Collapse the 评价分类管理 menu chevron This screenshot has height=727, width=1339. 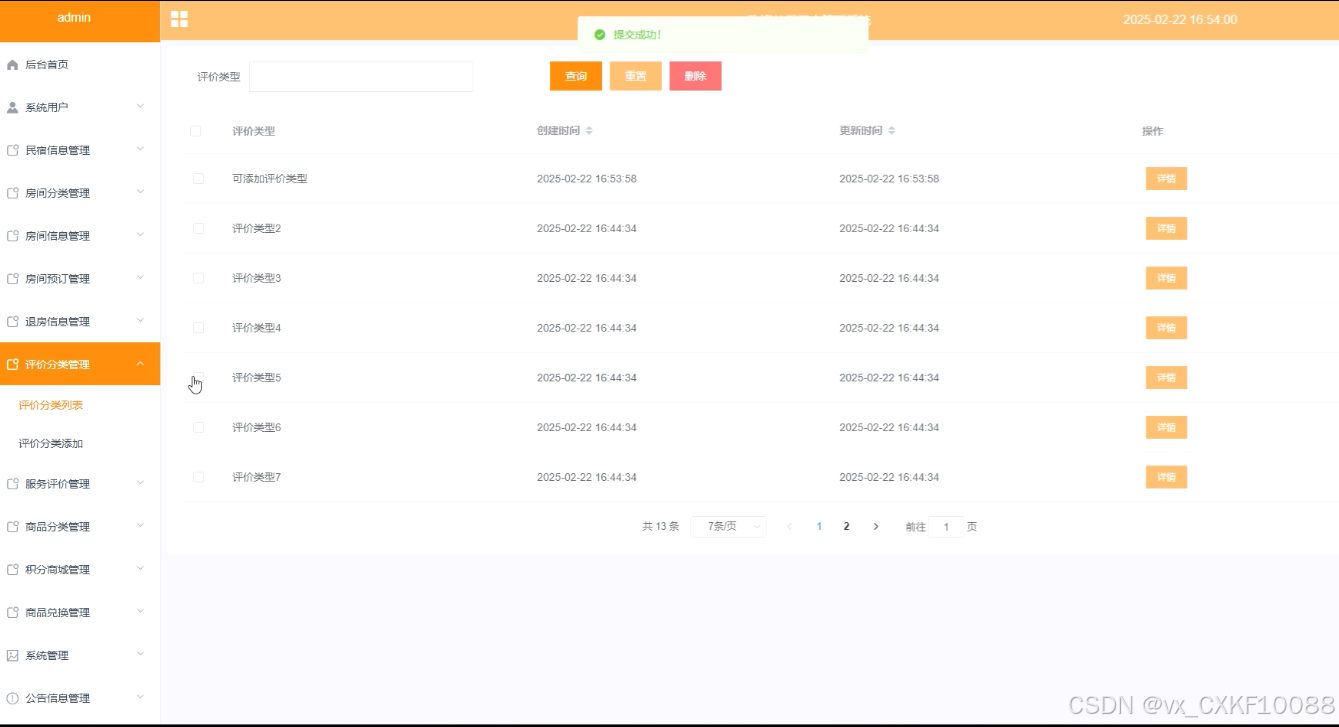coord(140,364)
